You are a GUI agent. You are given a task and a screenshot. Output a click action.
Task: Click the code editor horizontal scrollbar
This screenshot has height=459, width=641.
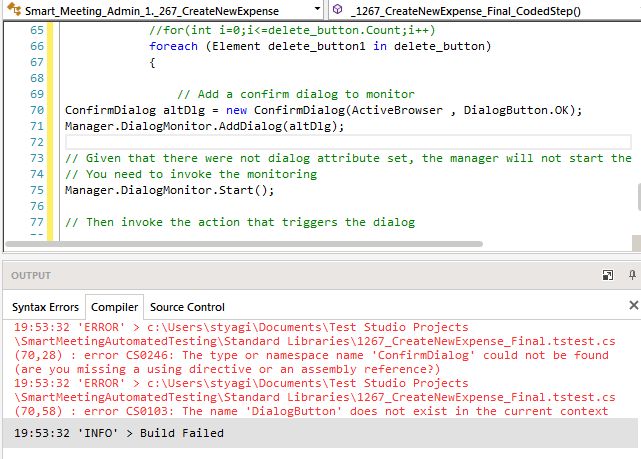pyautogui.click(x=300, y=243)
